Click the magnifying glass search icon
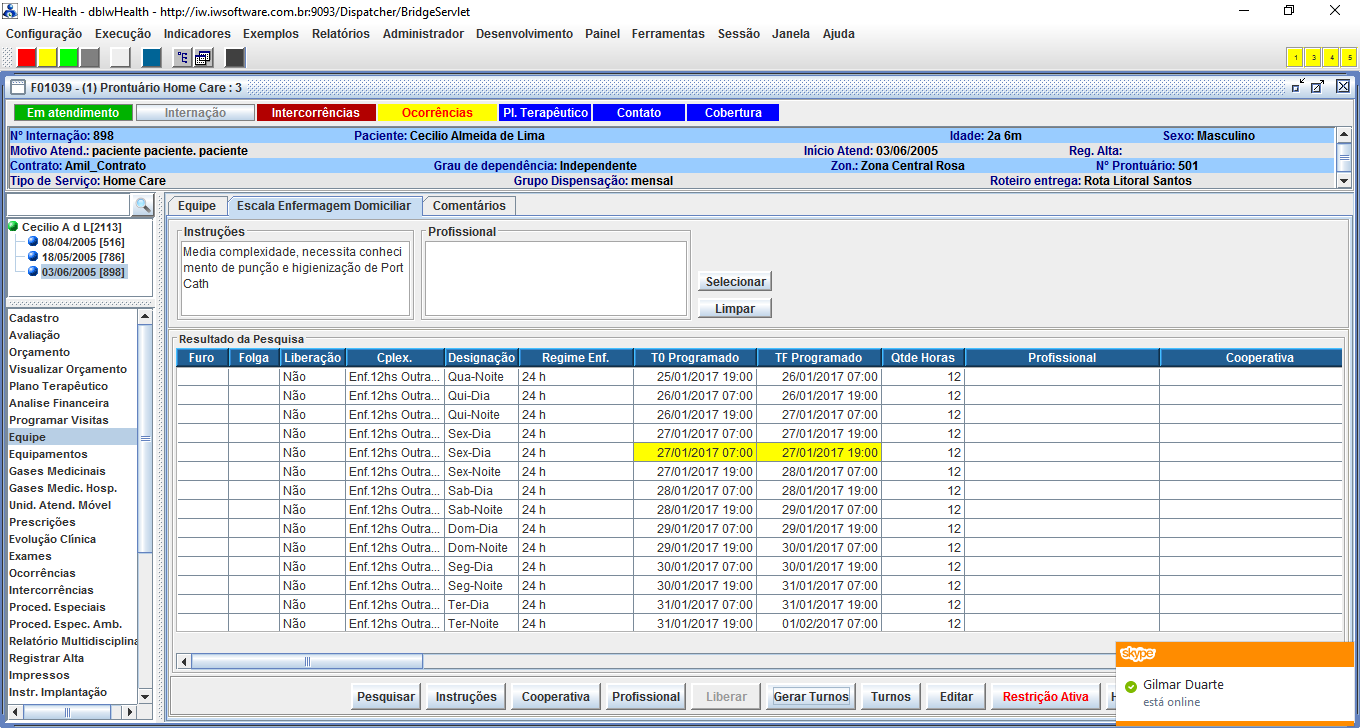Image resolution: width=1360 pixels, height=728 pixels. point(142,205)
